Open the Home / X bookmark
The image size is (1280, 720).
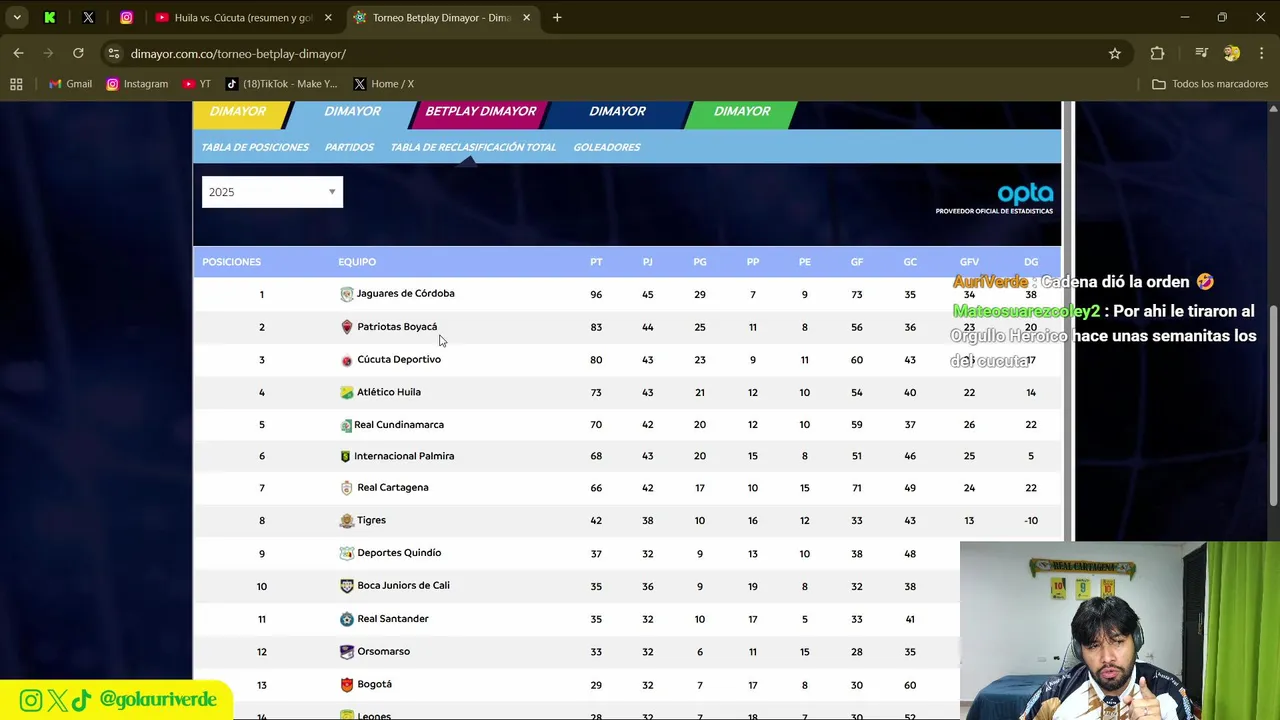tap(383, 84)
